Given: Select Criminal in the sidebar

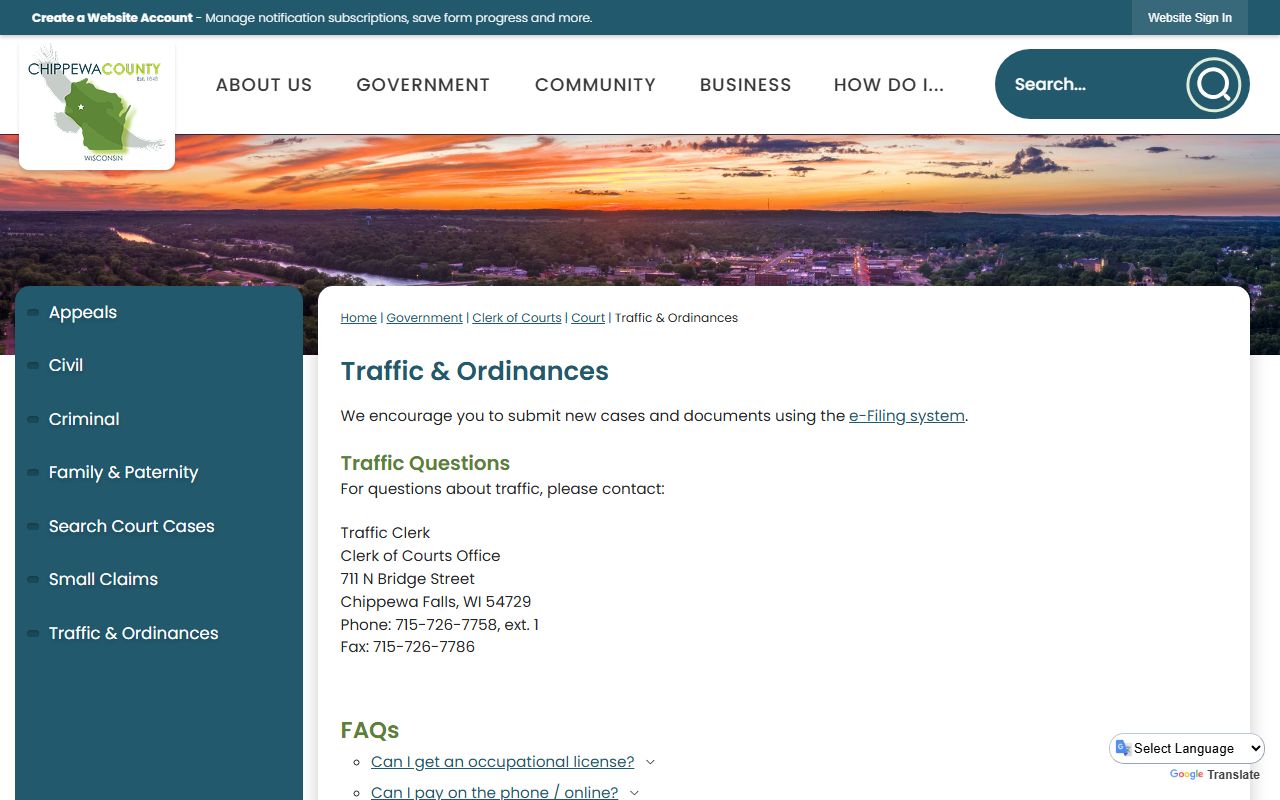Looking at the screenshot, I should tap(84, 419).
